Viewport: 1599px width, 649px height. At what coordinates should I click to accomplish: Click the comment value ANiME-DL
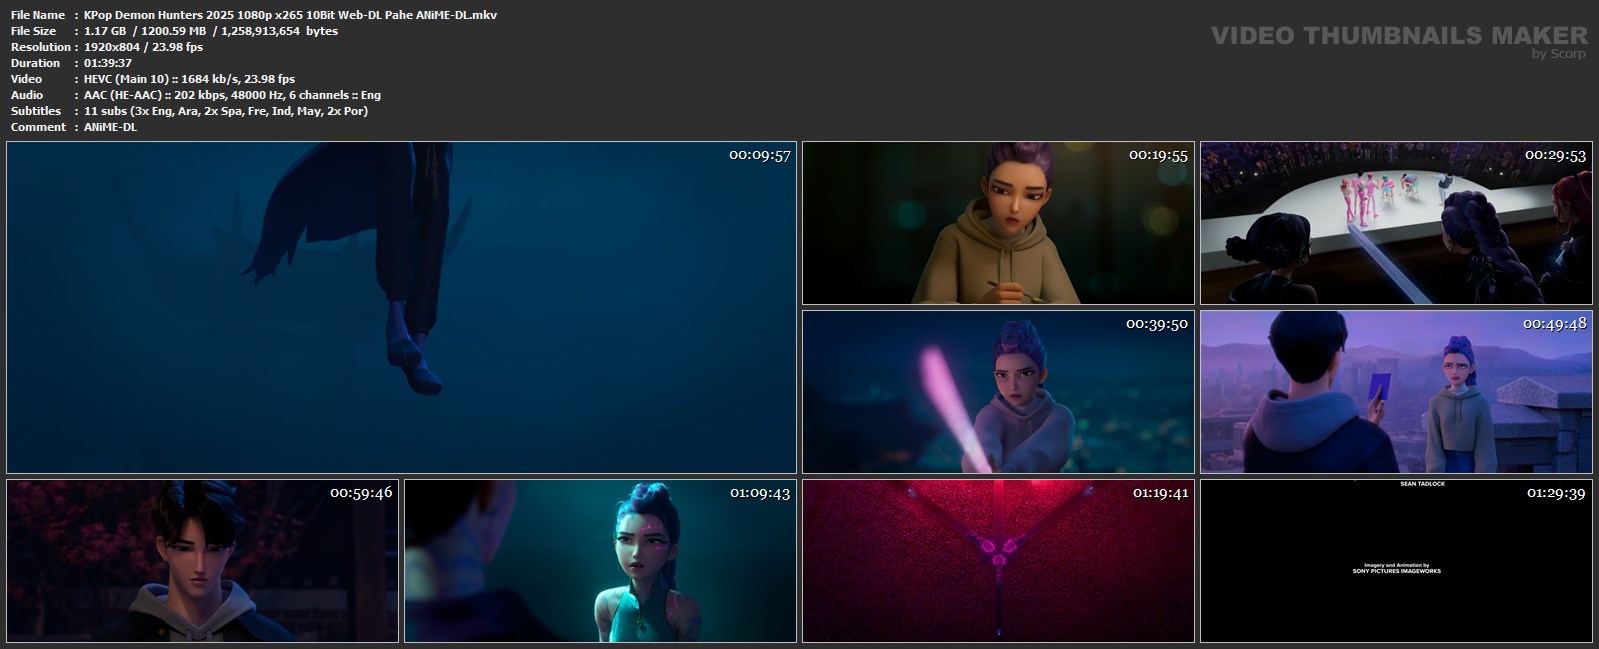point(110,127)
